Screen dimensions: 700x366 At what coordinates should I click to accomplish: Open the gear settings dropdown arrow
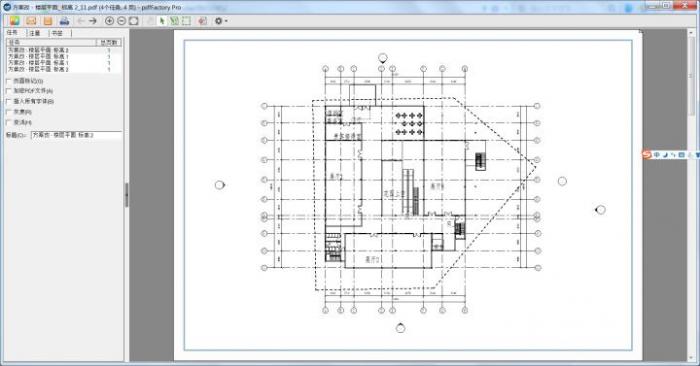point(226,21)
